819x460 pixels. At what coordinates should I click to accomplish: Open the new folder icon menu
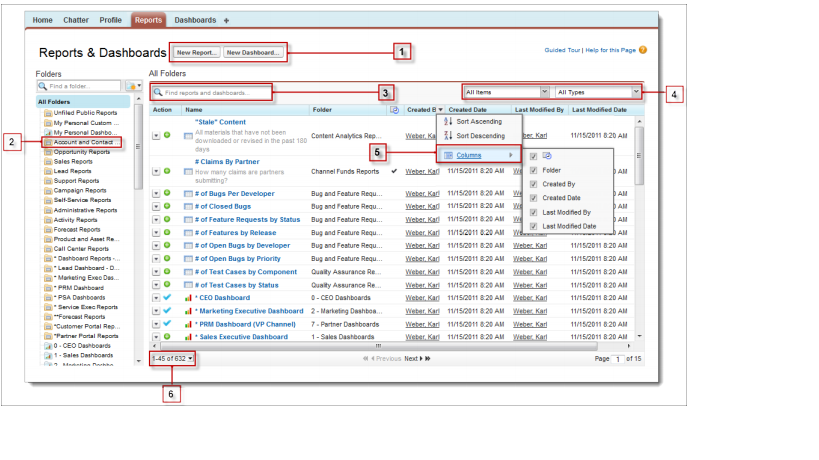[134, 86]
